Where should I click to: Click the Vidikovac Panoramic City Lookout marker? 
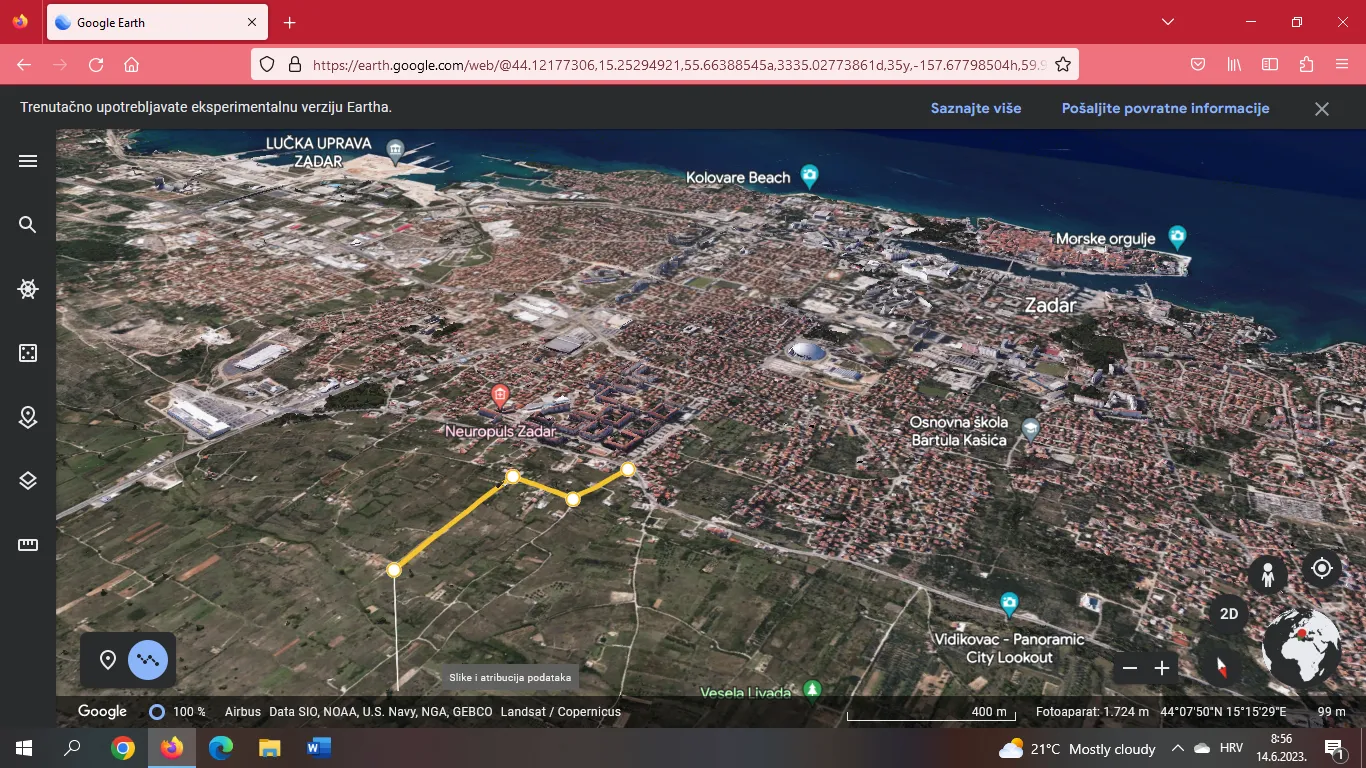click(1009, 604)
